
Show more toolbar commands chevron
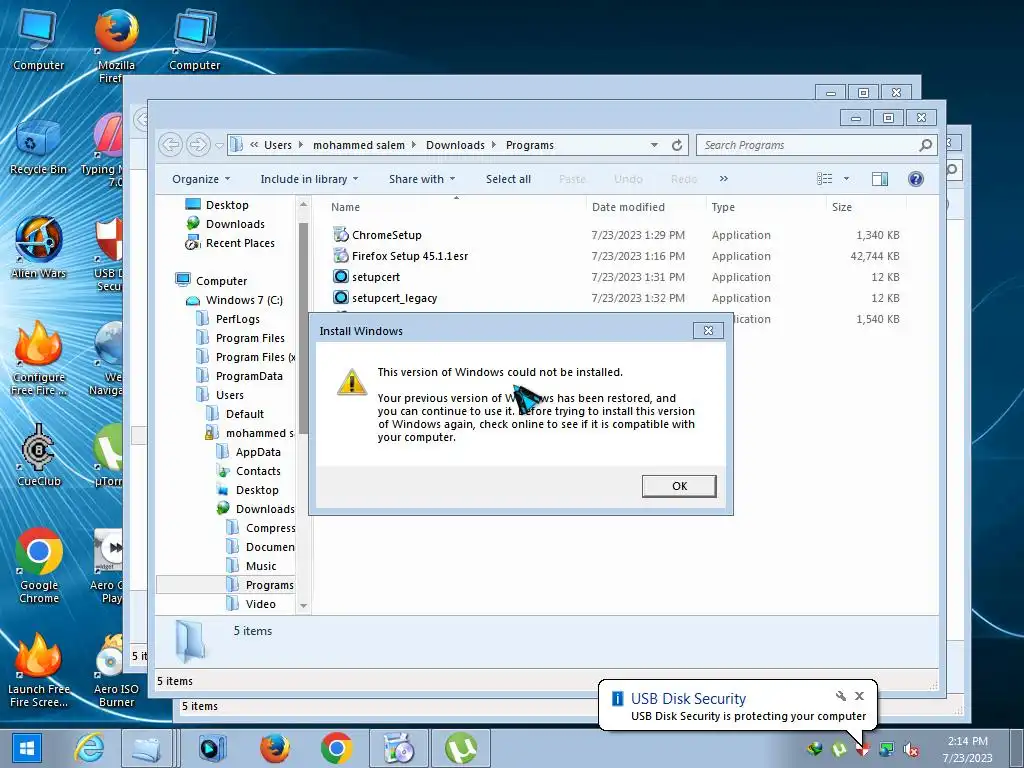click(x=724, y=178)
